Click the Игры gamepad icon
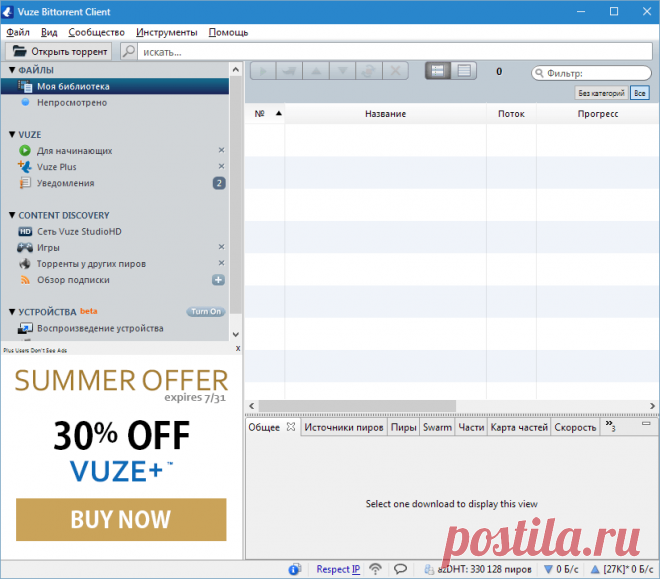This screenshot has width=660, height=579. pos(25,247)
